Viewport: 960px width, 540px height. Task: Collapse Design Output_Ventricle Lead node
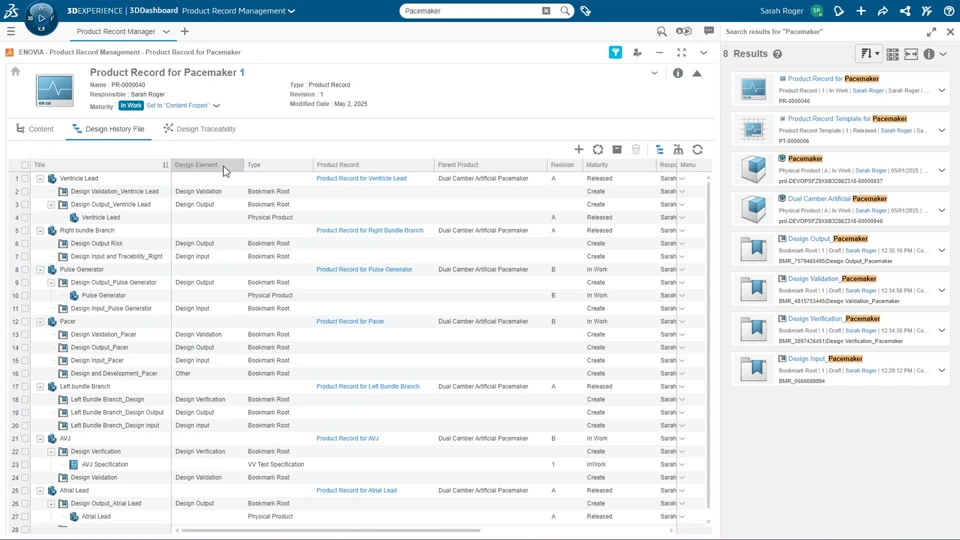51,204
